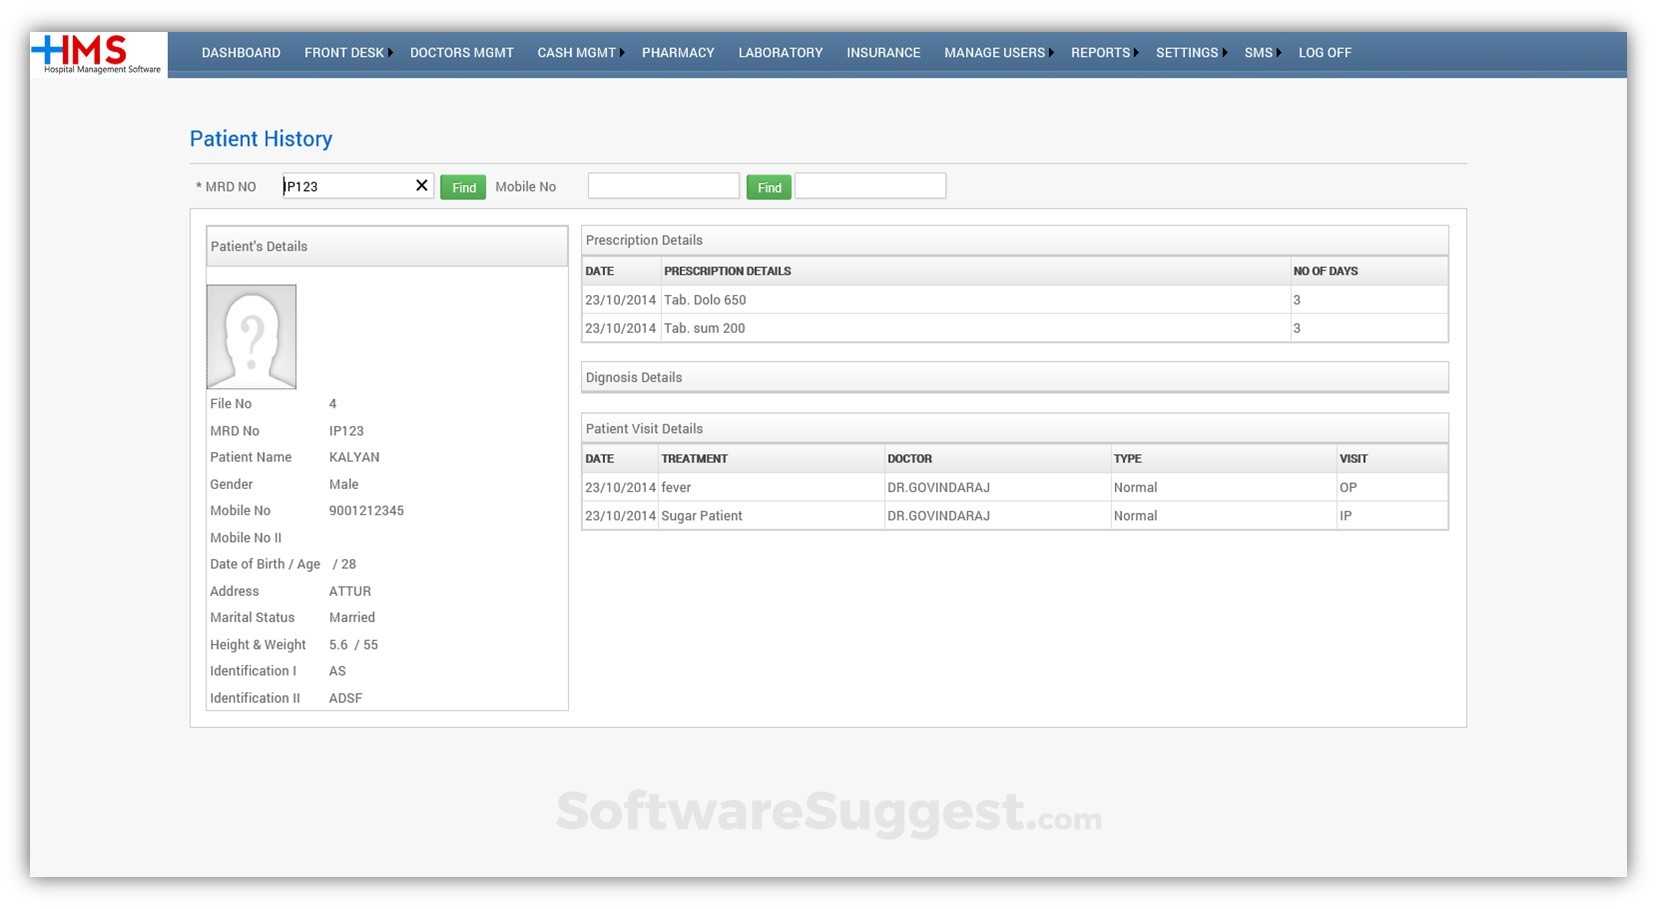Click inside the Mobile No search field
This screenshot has width=1657, height=909.
(662, 185)
